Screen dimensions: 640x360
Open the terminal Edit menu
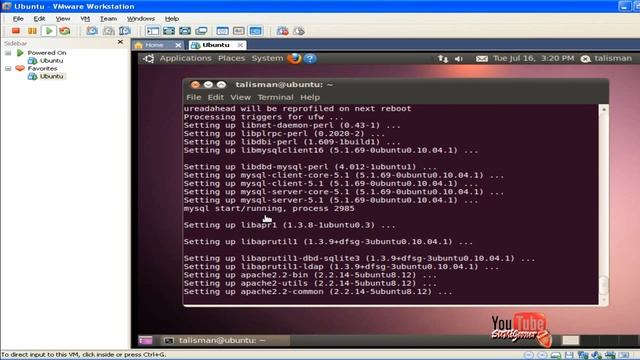(216, 97)
